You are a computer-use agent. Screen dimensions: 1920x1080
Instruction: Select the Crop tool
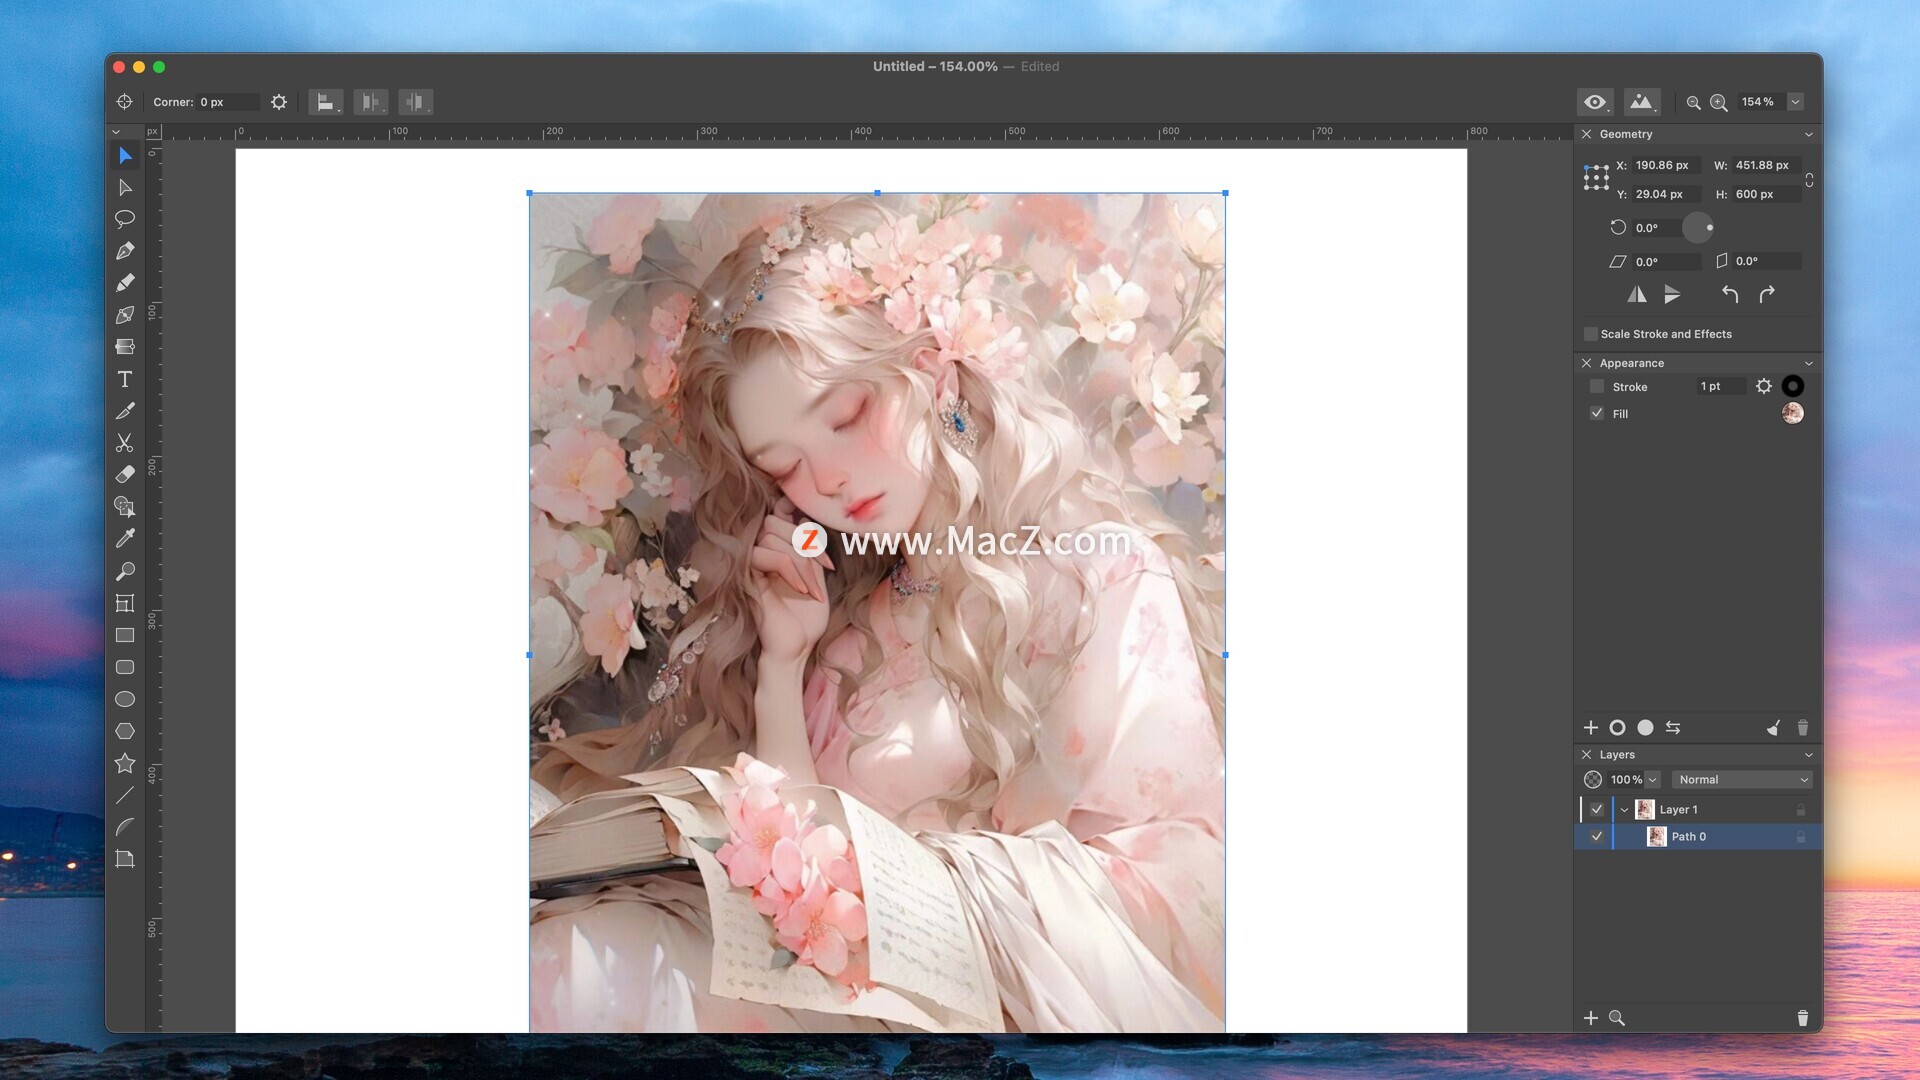click(125, 603)
